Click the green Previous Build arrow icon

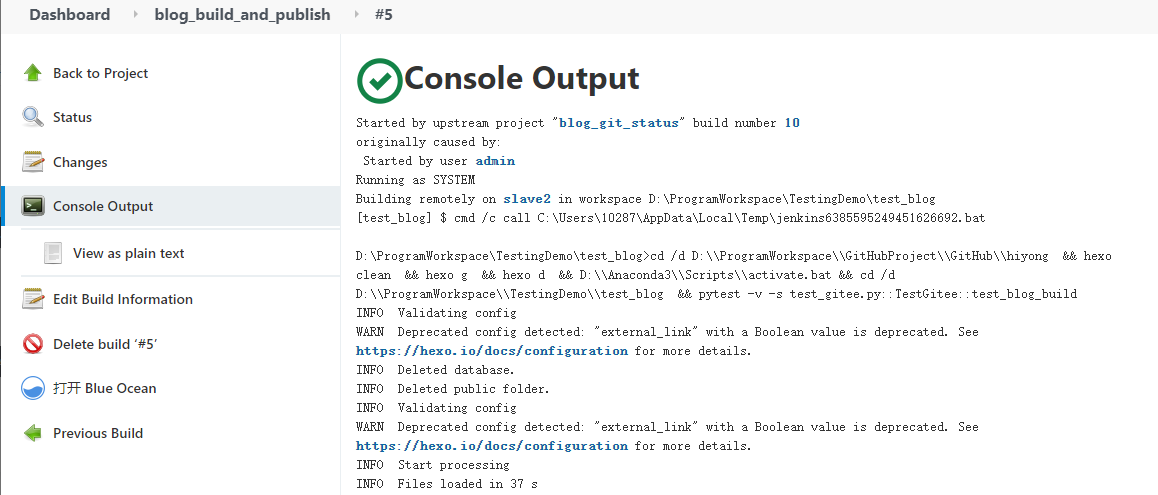coord(32,433)
